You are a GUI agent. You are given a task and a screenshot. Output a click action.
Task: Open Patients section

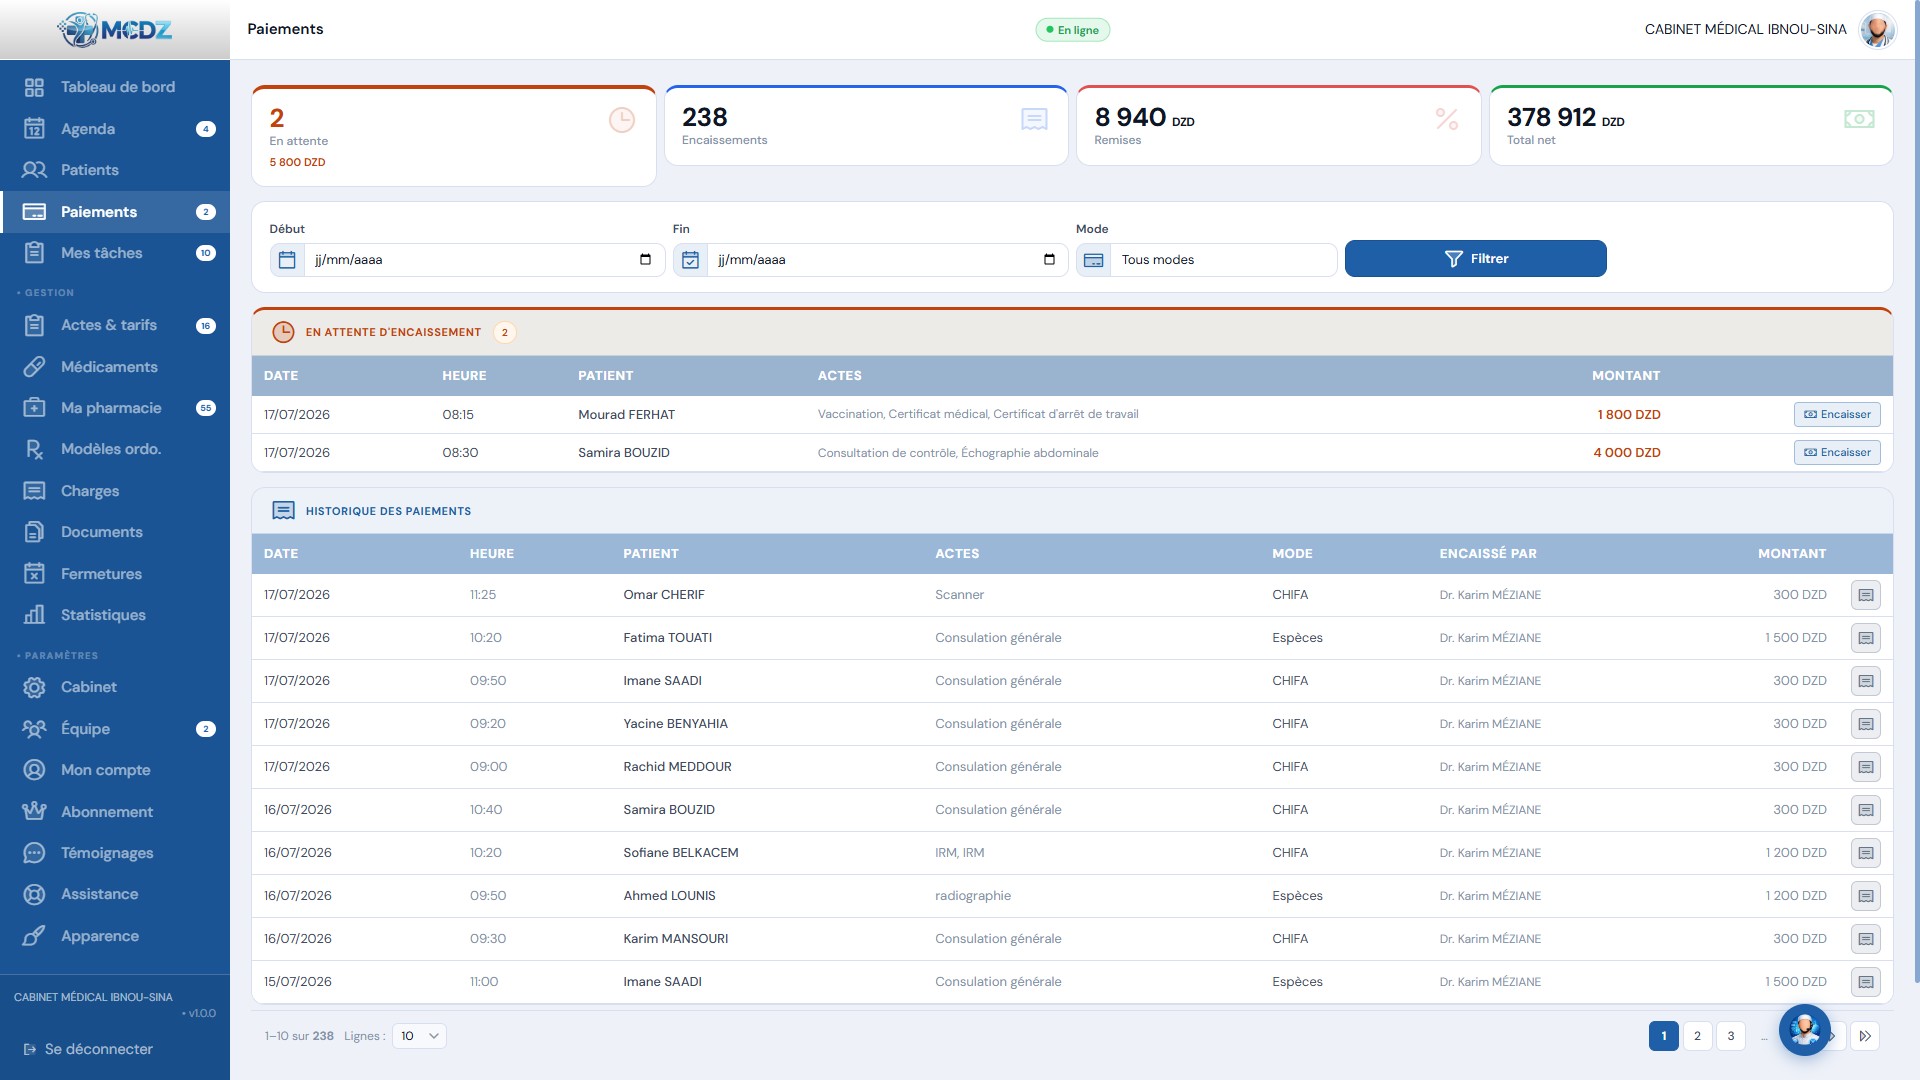point(115,170)
